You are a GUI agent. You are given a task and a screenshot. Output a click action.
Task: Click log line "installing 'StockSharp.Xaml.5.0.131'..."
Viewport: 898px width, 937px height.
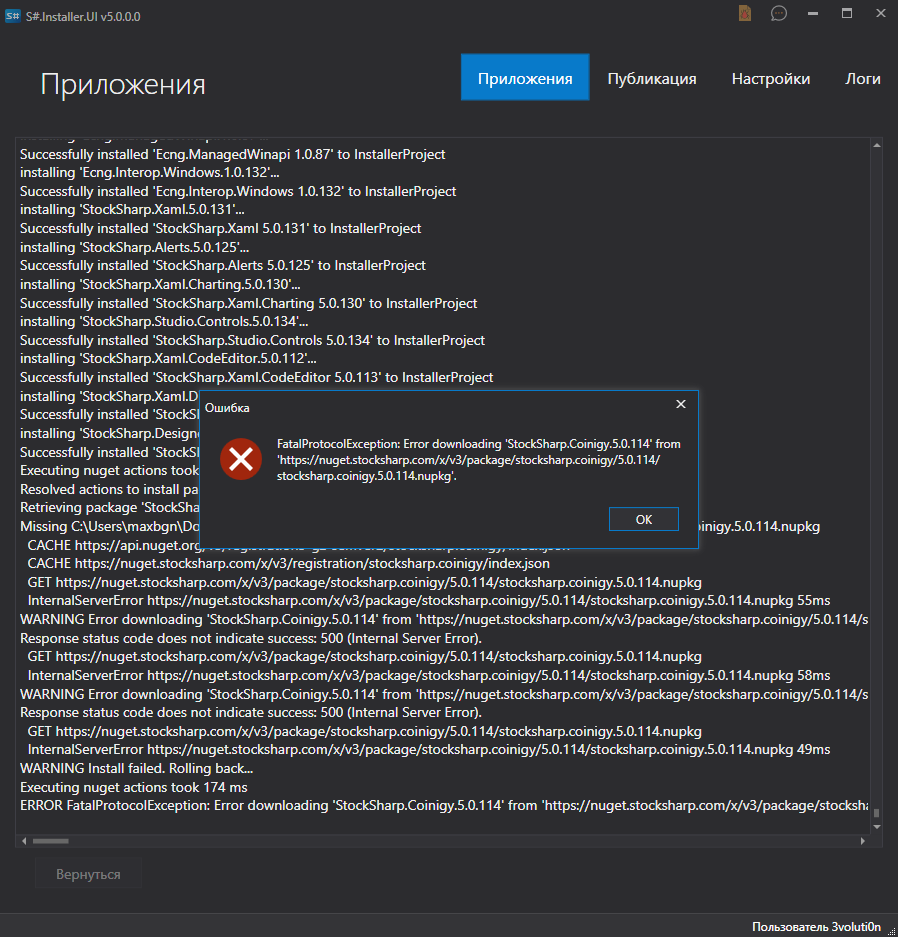click(x=132, y=210)
